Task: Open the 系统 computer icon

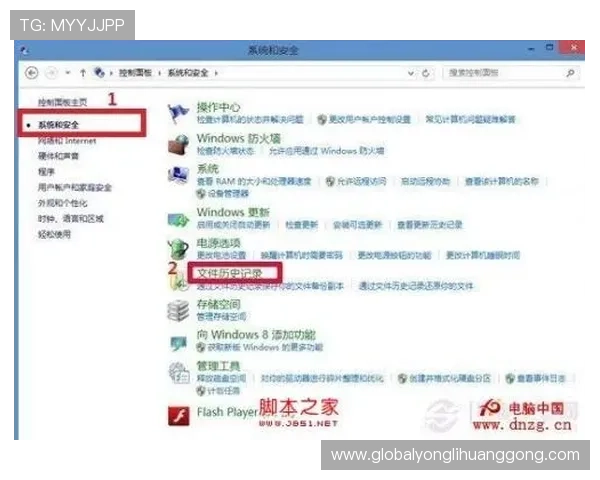Action: 178,175
